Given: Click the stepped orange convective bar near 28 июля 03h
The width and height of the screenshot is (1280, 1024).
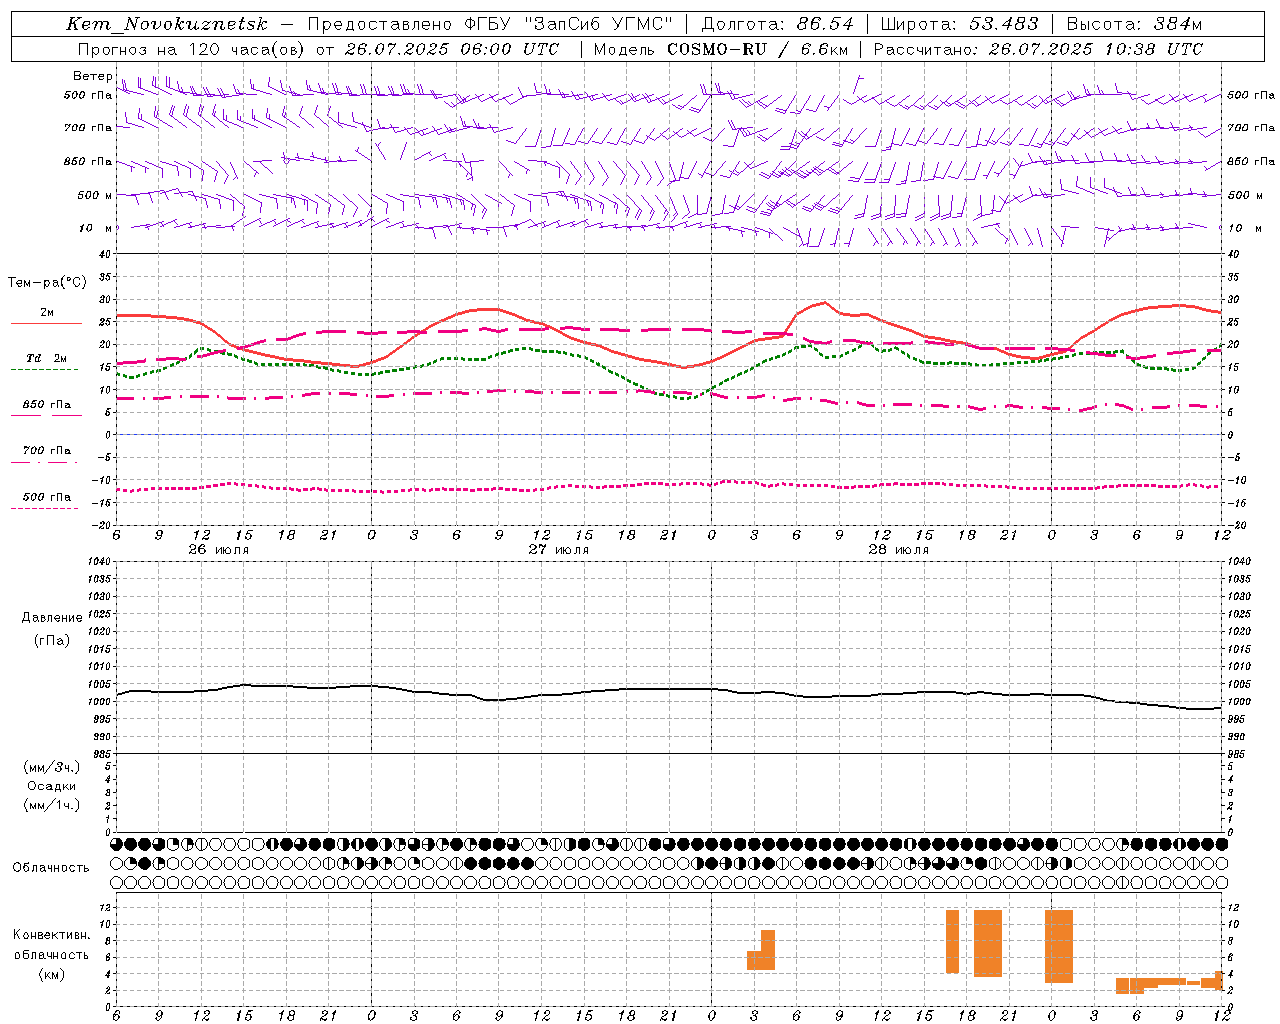Looking at the screenshot, I should (x=761, y=950).
